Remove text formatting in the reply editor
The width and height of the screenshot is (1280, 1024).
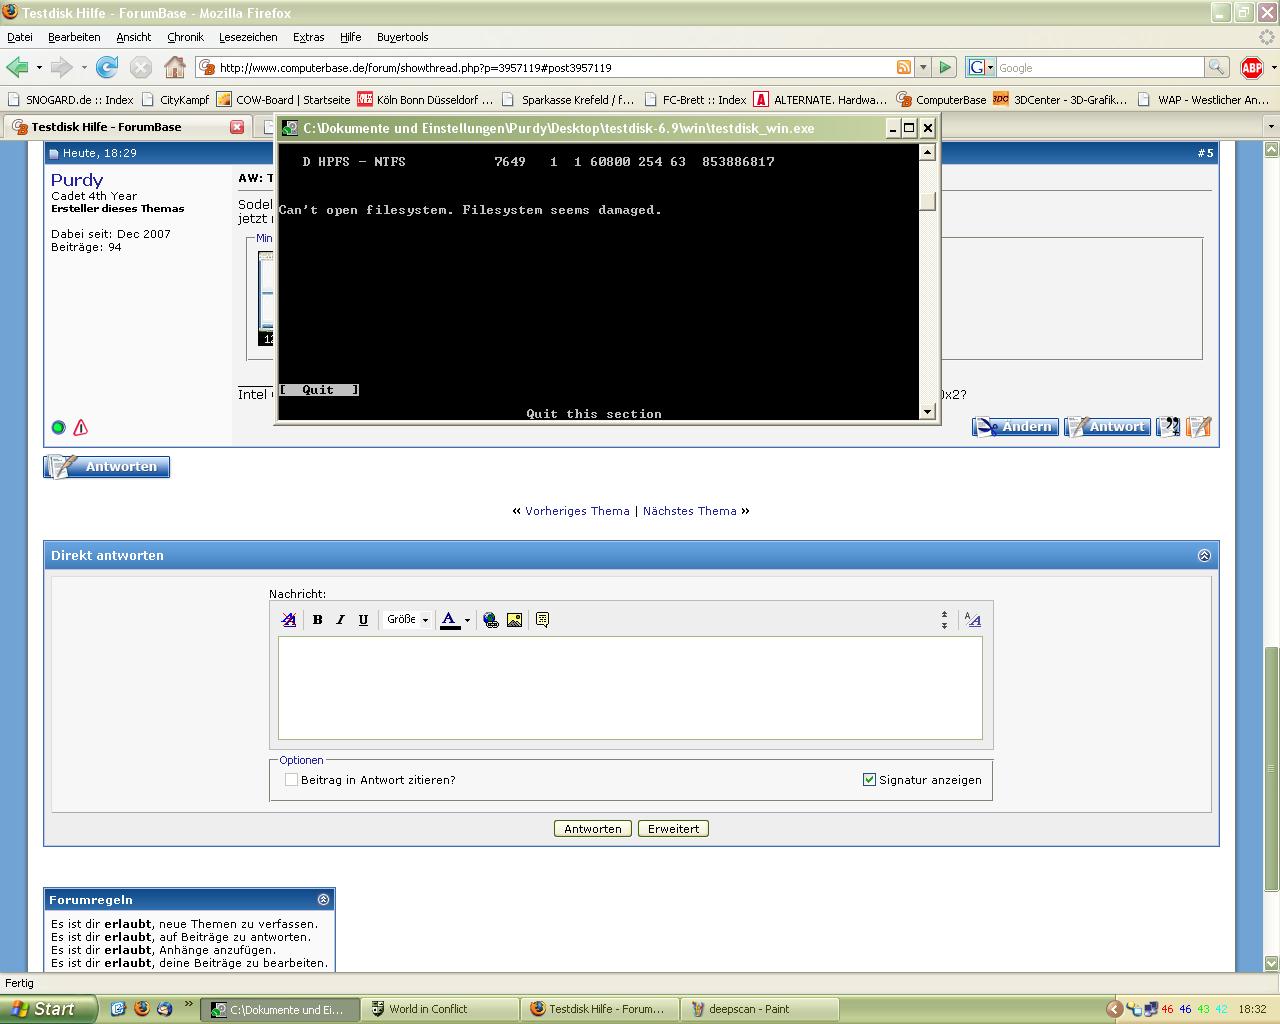tap(289, 620)
